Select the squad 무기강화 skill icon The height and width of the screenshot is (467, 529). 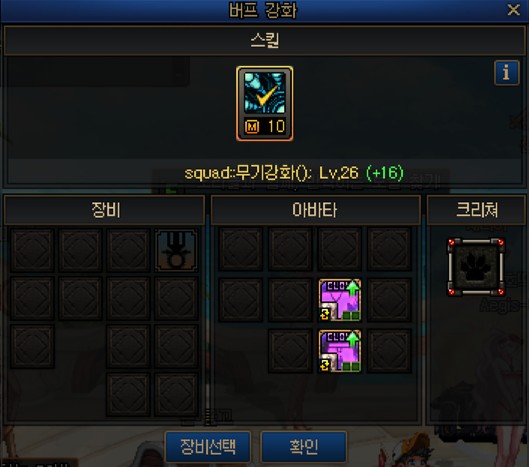point(264,103)
